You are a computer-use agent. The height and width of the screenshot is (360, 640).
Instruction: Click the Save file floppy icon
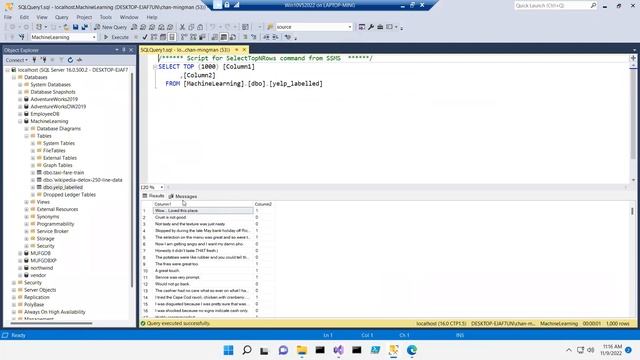click(76, 27)
